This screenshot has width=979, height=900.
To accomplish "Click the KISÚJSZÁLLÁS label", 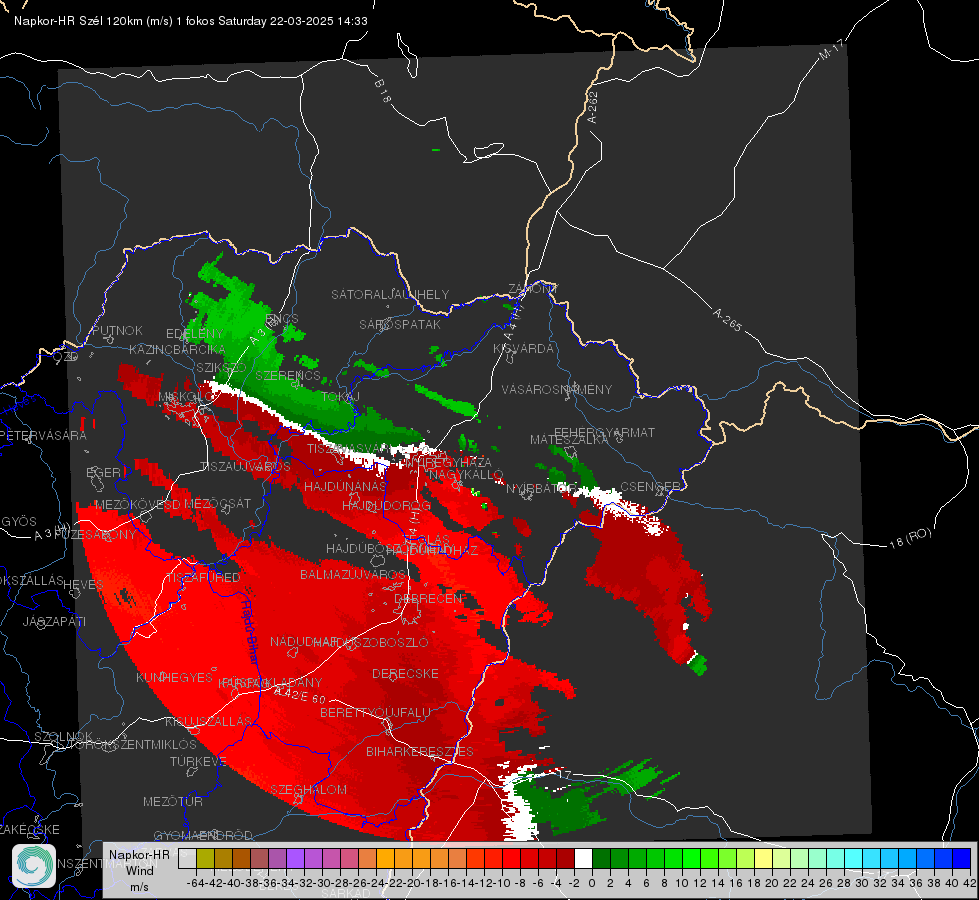I will (208, 721).
